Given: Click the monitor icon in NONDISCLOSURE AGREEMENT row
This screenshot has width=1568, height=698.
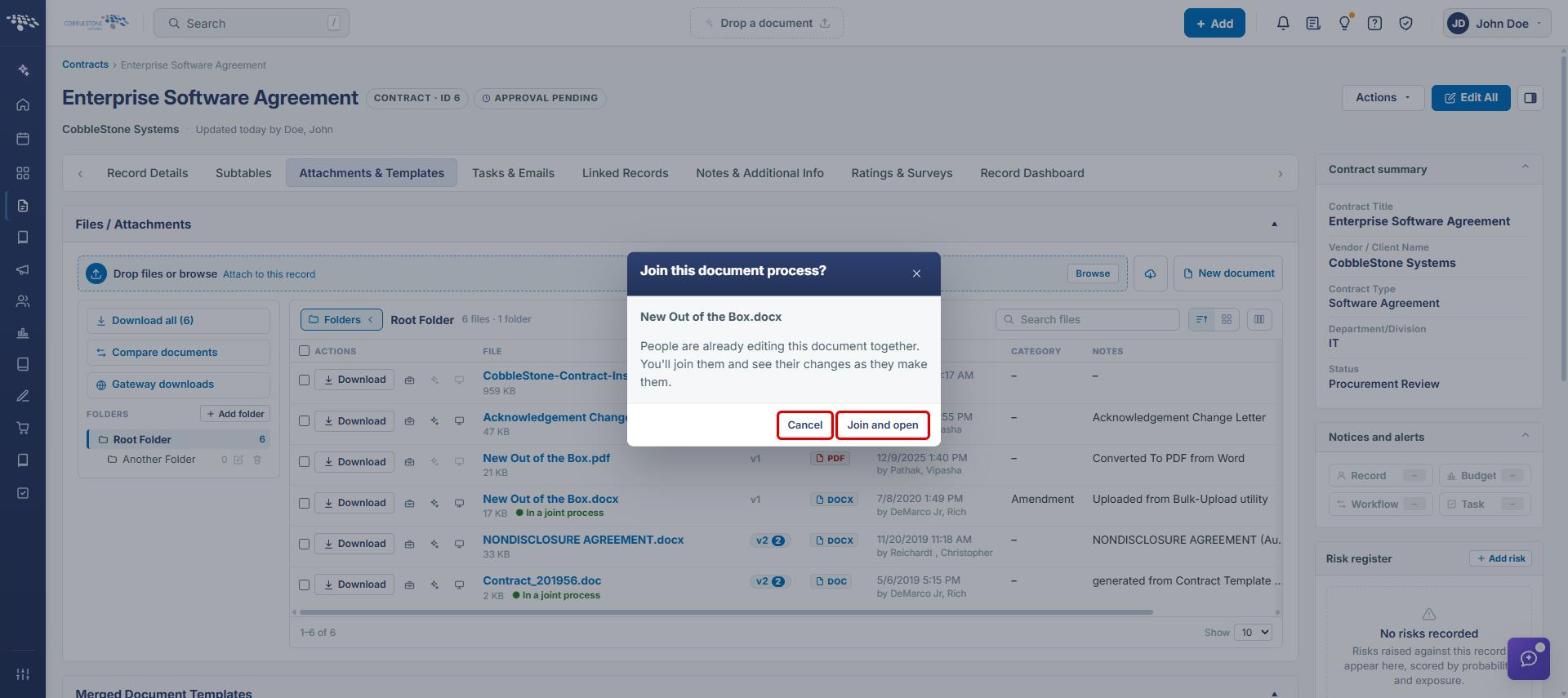Looking at the screenshot, I should click(459, 544).
